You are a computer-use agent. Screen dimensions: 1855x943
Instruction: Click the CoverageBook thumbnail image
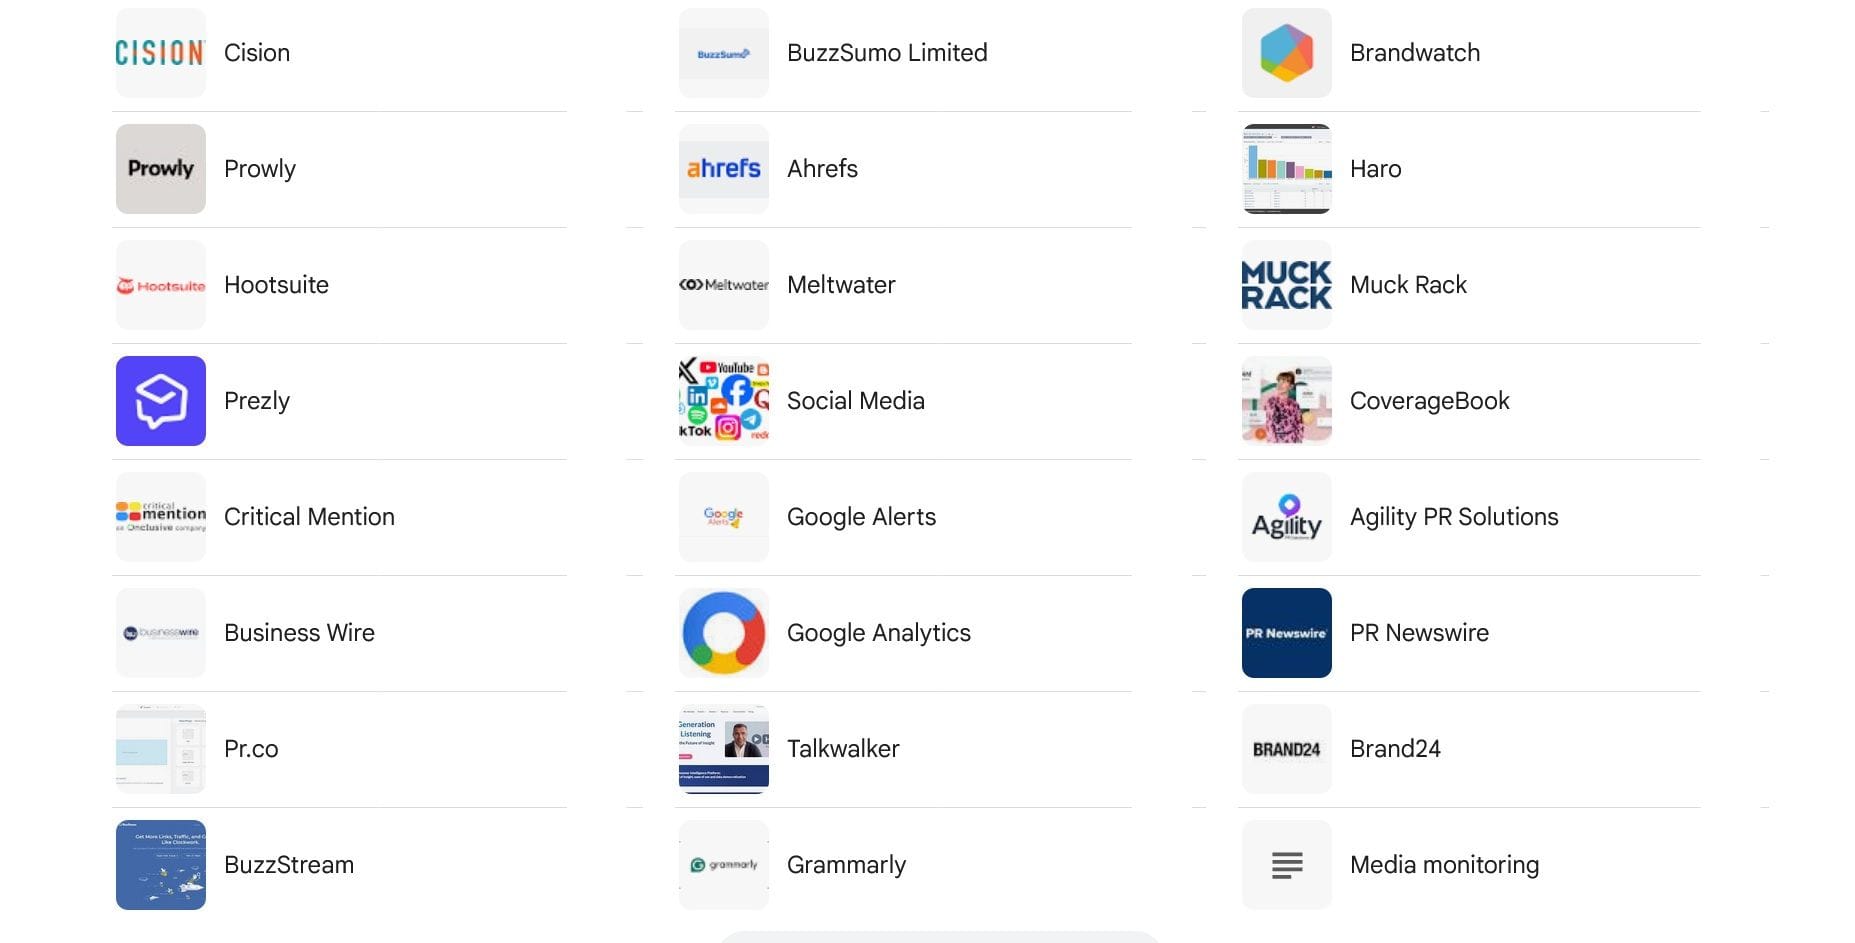[x=1286, y=401]
